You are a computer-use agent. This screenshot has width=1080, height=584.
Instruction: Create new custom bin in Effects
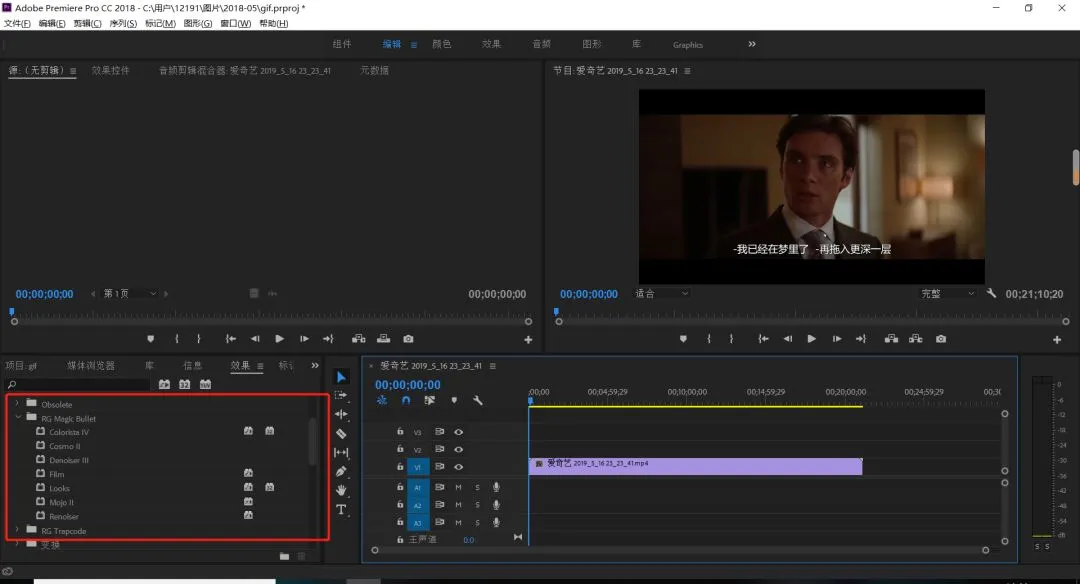point(284,556)
